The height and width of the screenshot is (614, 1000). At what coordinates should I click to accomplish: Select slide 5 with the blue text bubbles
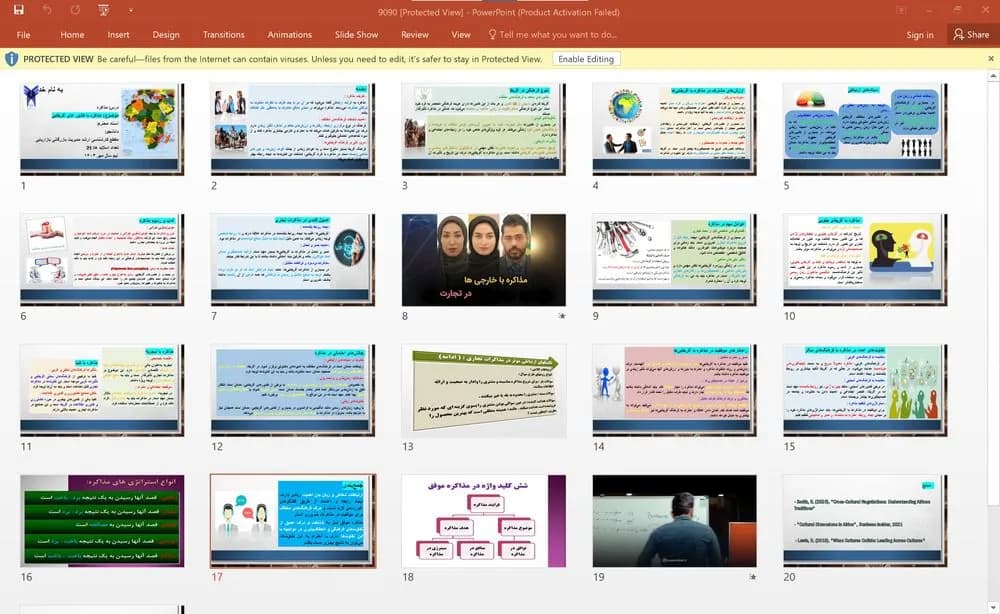coord(865,129)
